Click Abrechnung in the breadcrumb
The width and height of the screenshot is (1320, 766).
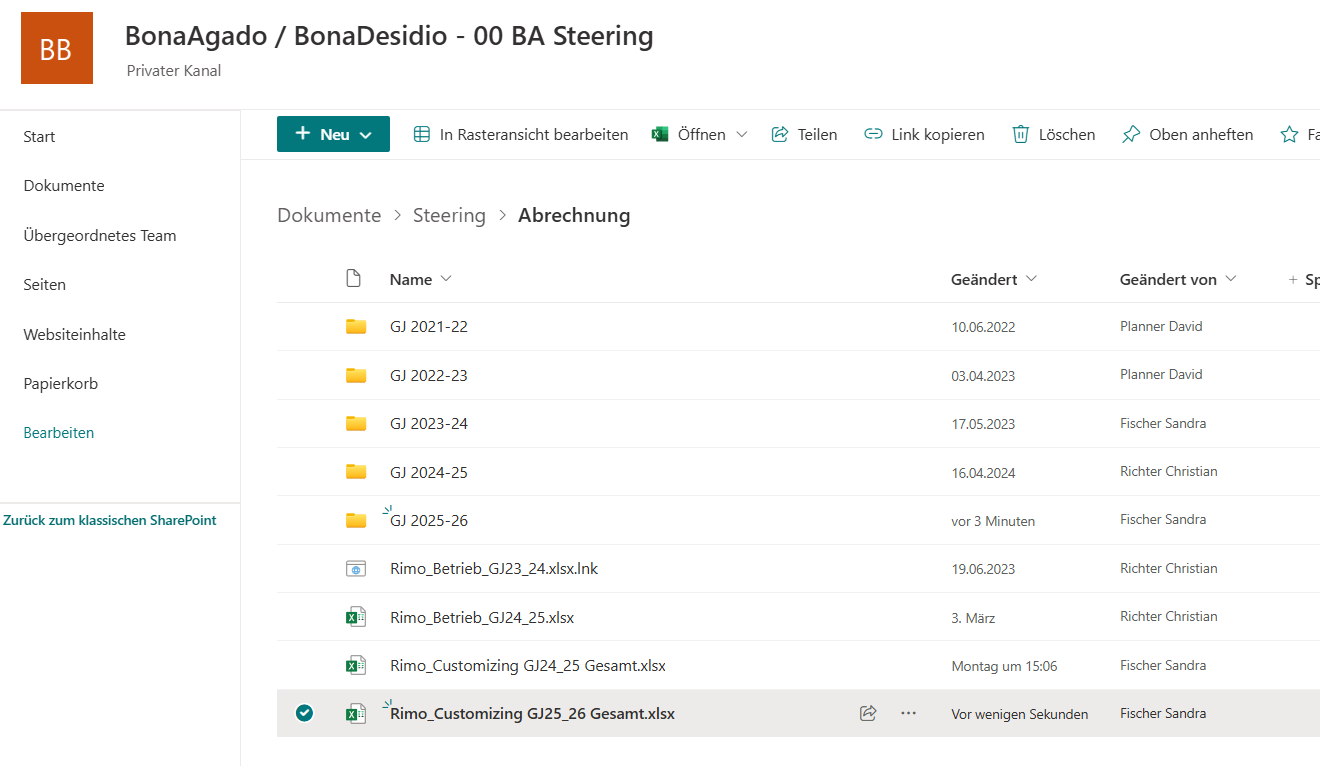(x=574, y=215)
